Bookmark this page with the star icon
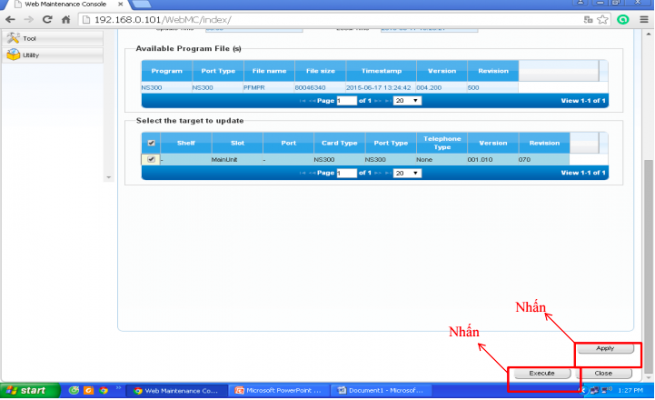Viewport: 655px width, 400px height. pyautogui.click(x=601, y=19)
